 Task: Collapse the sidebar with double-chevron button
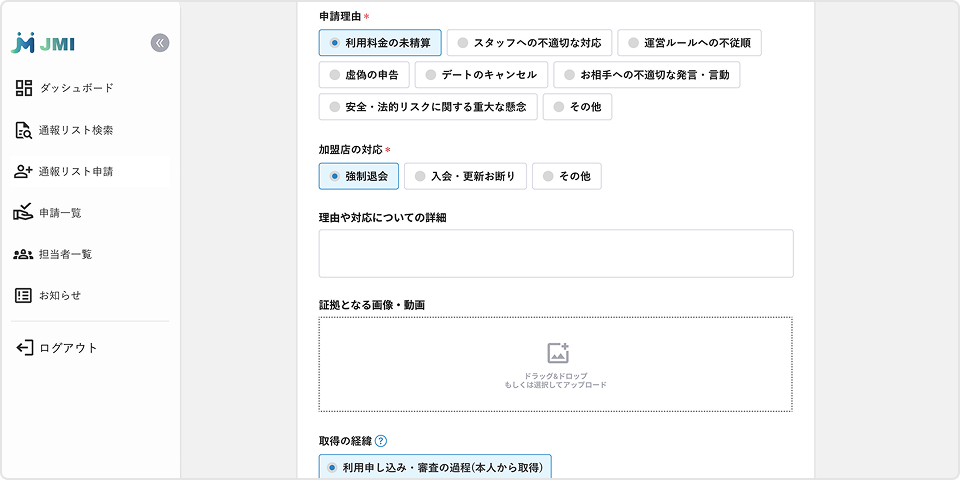click(x=160, y=42)
